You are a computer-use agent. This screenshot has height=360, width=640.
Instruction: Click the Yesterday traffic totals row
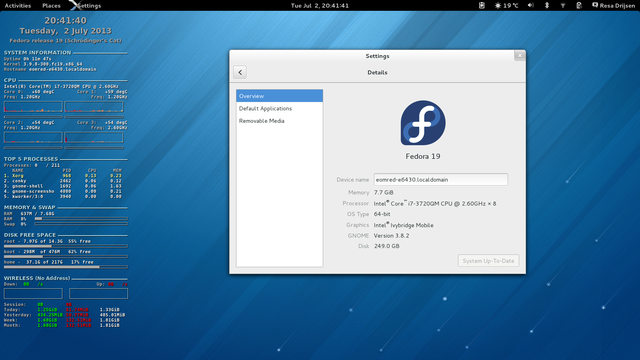click(64, 315)
